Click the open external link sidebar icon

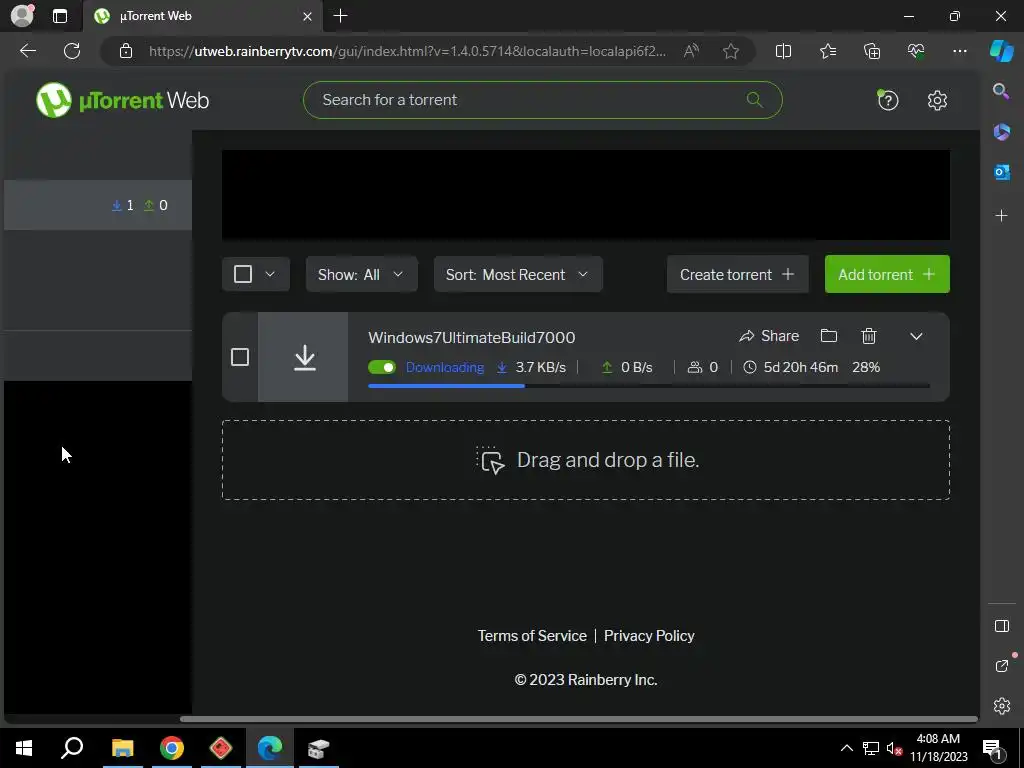click(1001, 665)
